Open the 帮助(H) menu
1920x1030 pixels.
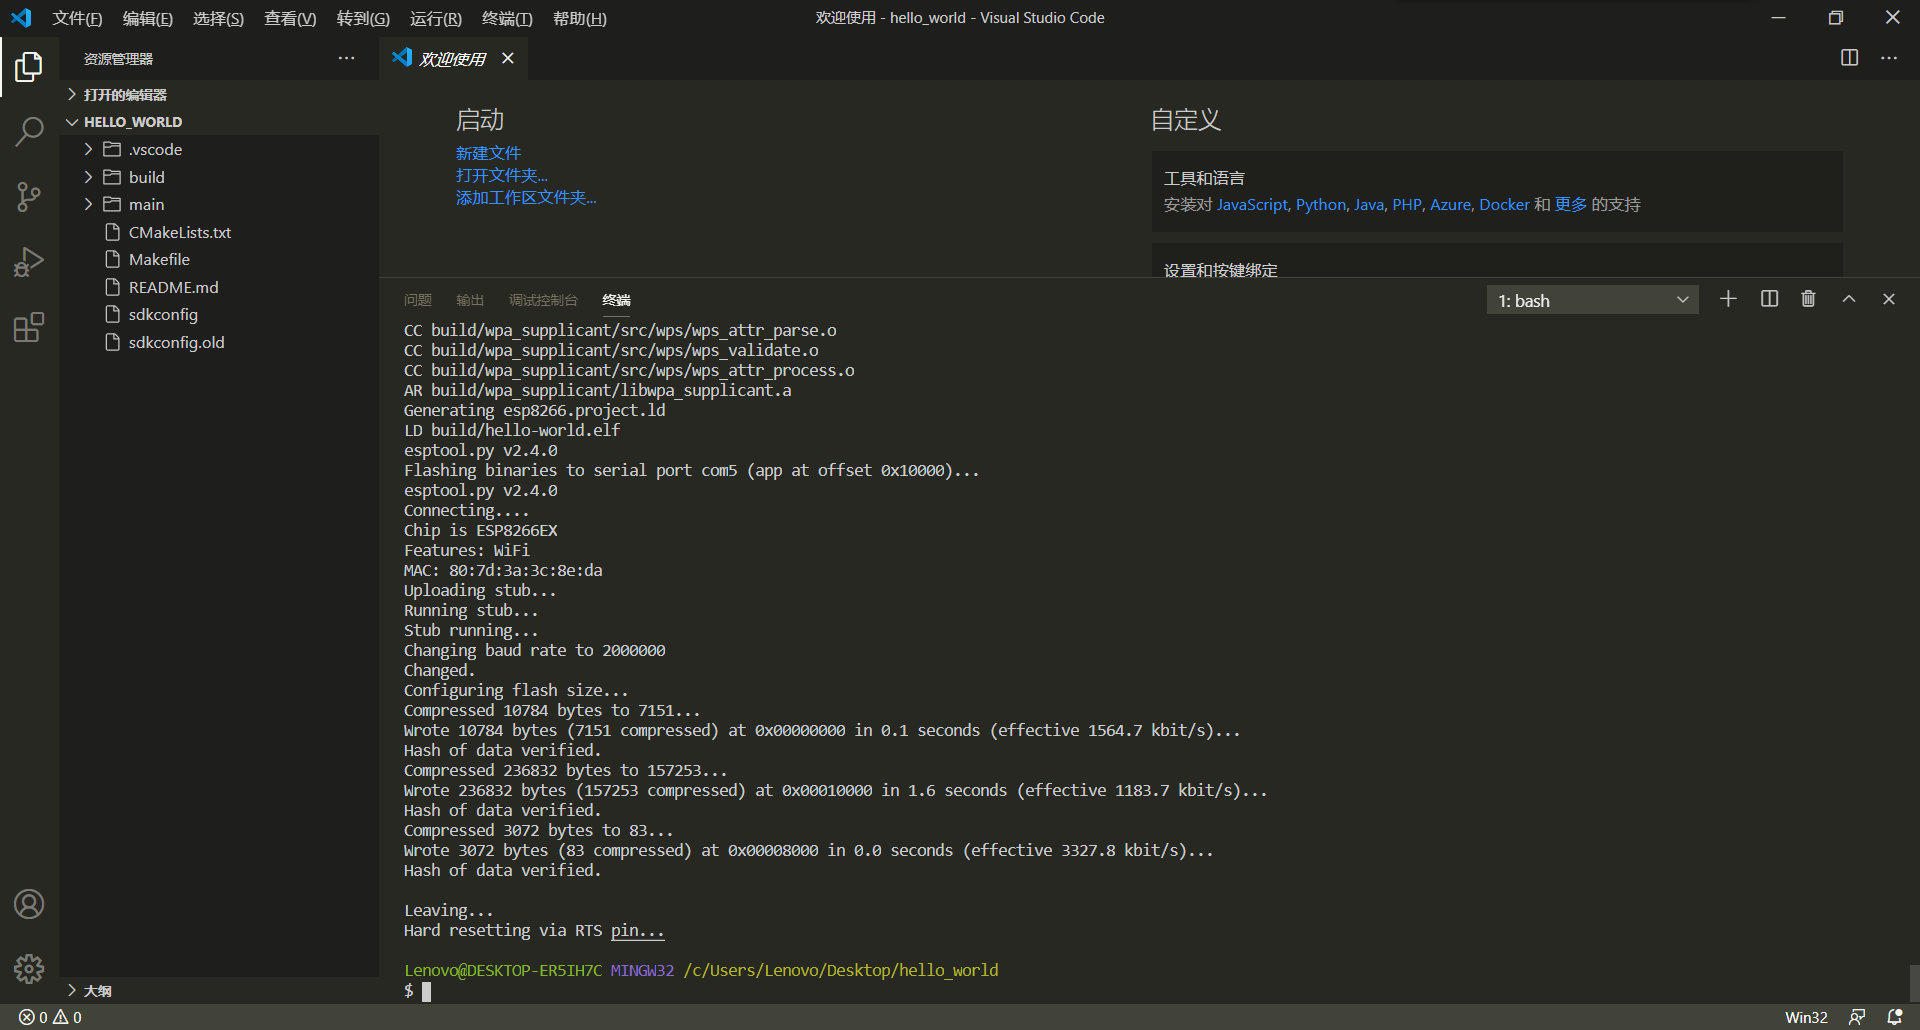[x=580, y=18]
